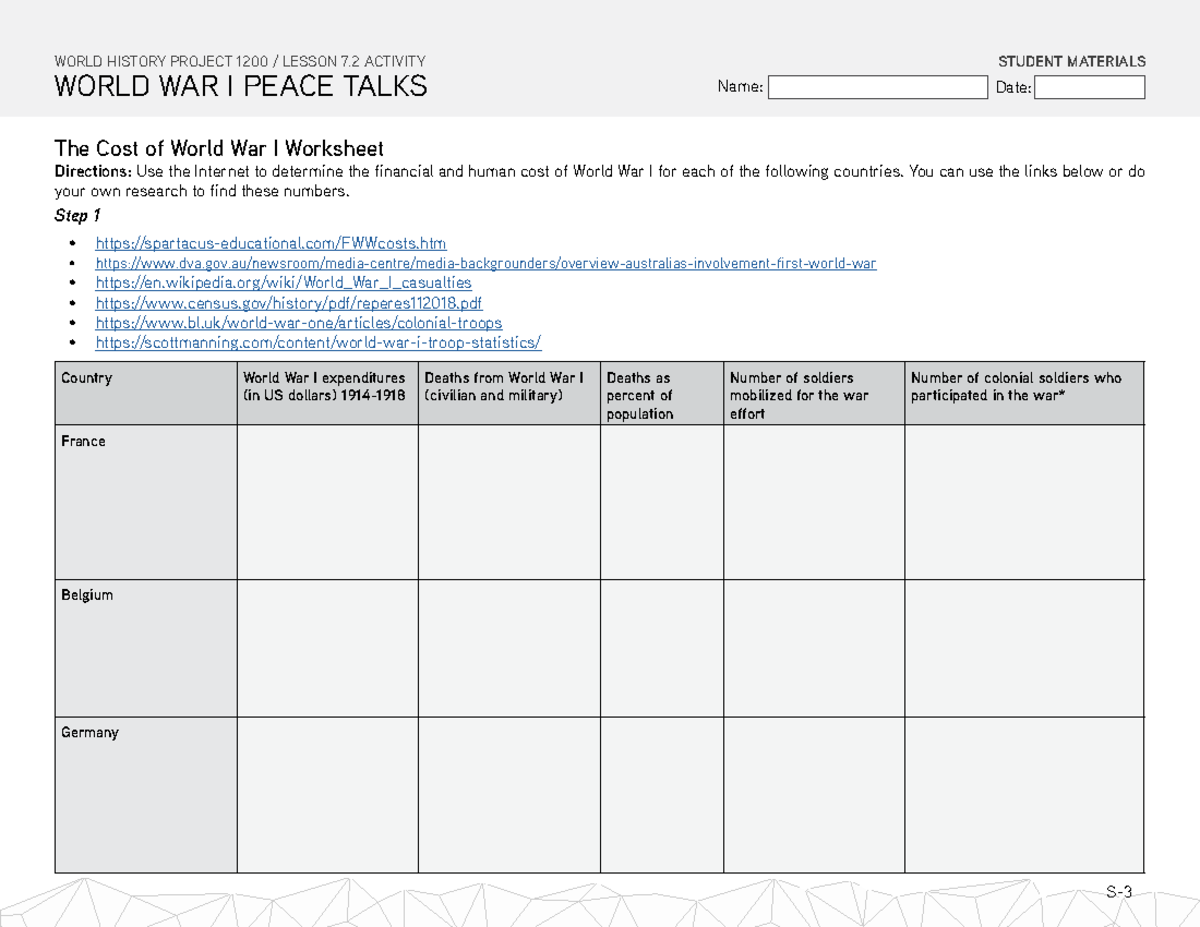Select Belgium's deaths as percent of population cell
Image resolution: width=1200 pixels, height=927 pixels.
(x=660, y=647)
